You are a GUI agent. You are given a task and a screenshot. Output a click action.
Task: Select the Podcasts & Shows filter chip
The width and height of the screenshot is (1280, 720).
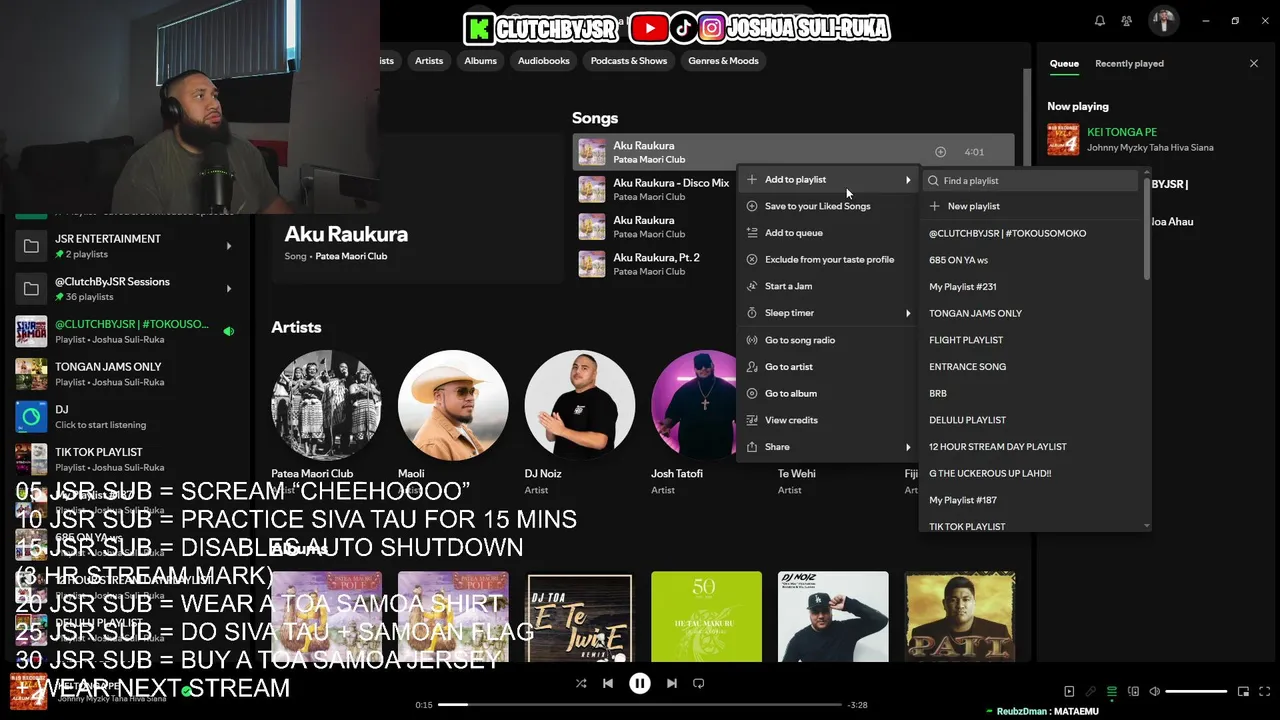pyautogui.click(x=629, y=61)
